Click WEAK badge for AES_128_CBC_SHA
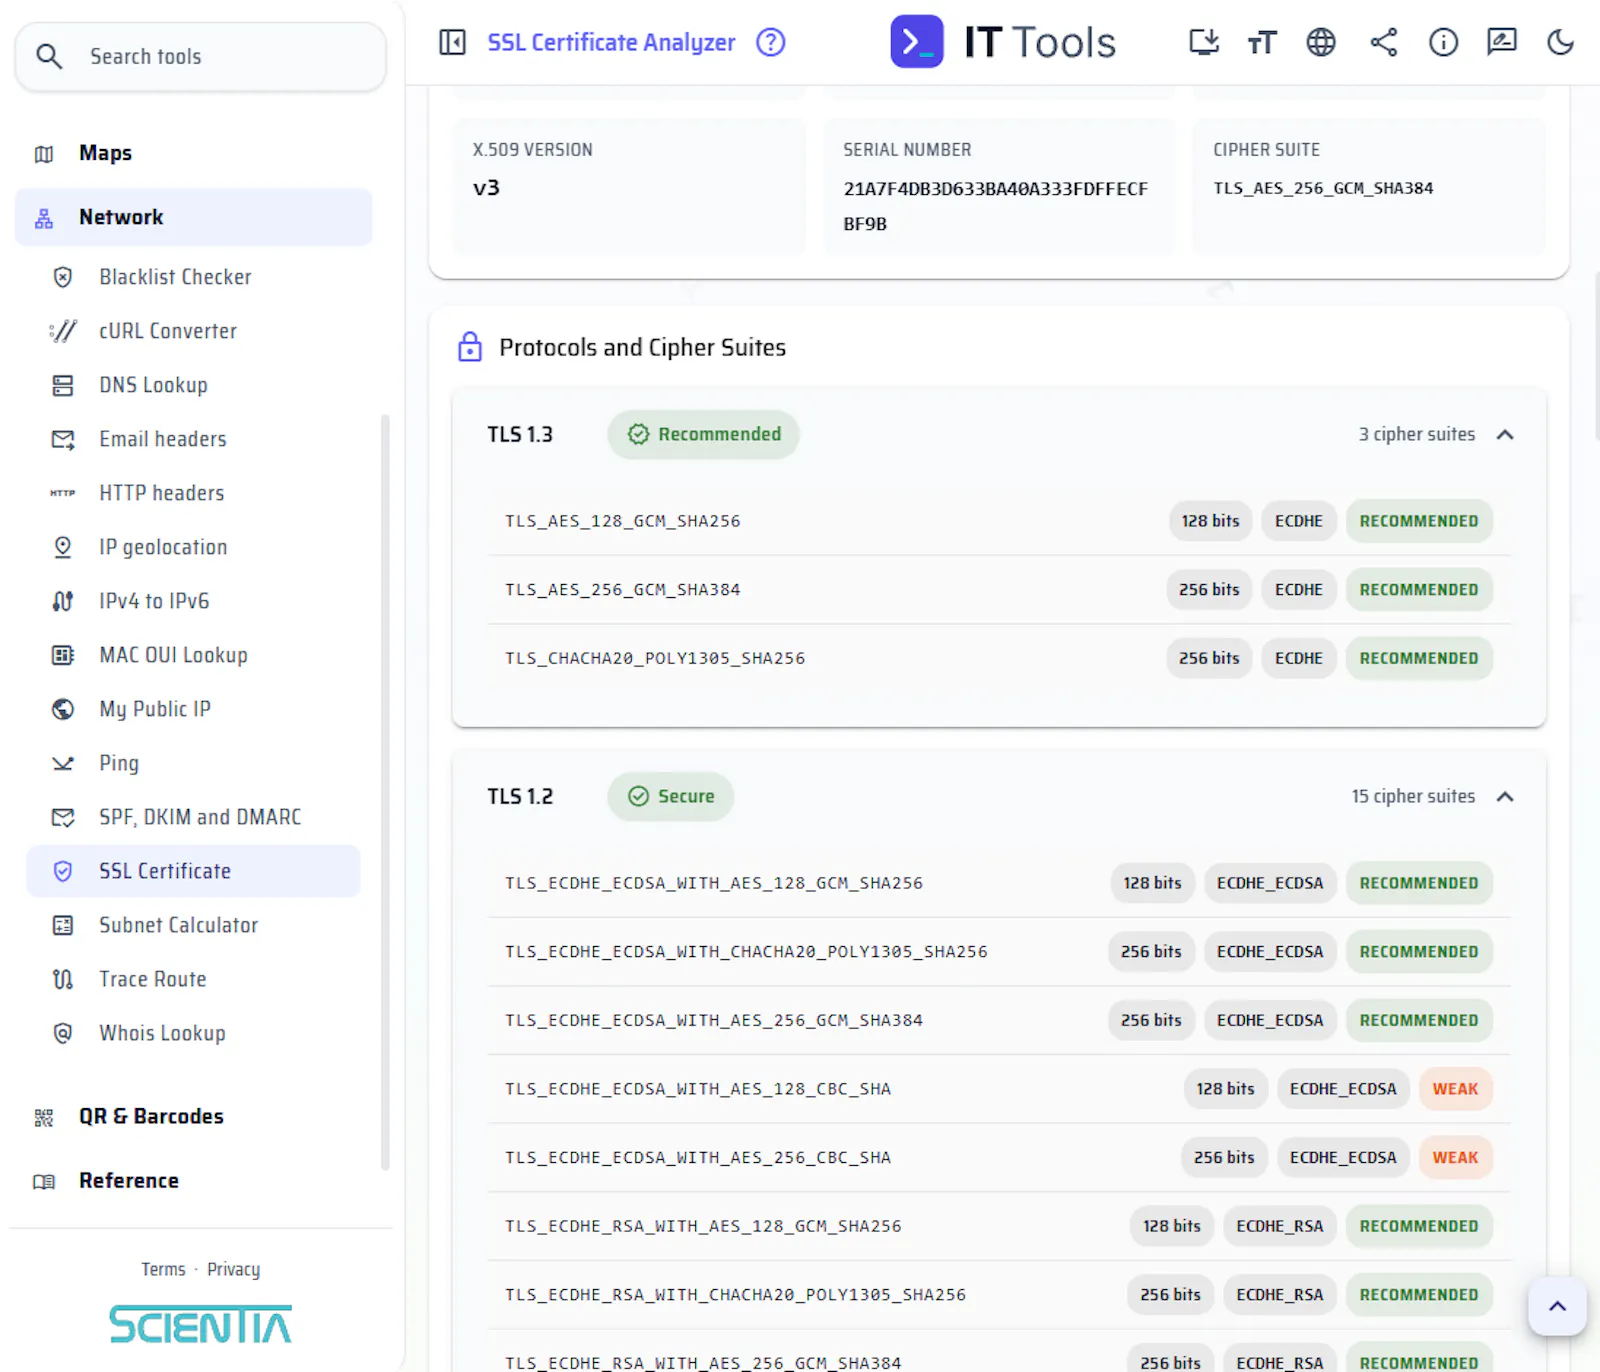This screenshot has height=1372, width=1600. click(x=1455, y=1089)
